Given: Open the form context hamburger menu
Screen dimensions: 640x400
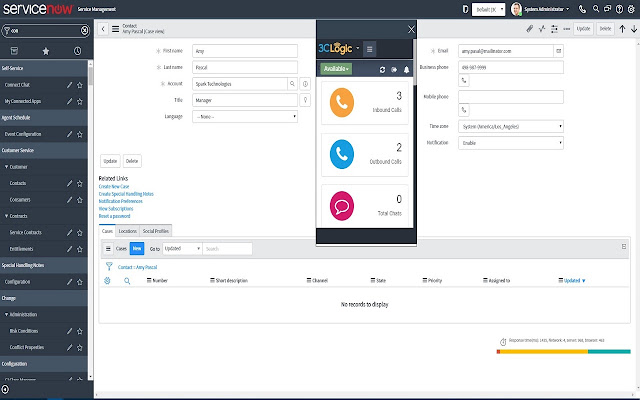Looking at the screenshot, I should pos(116,29).
